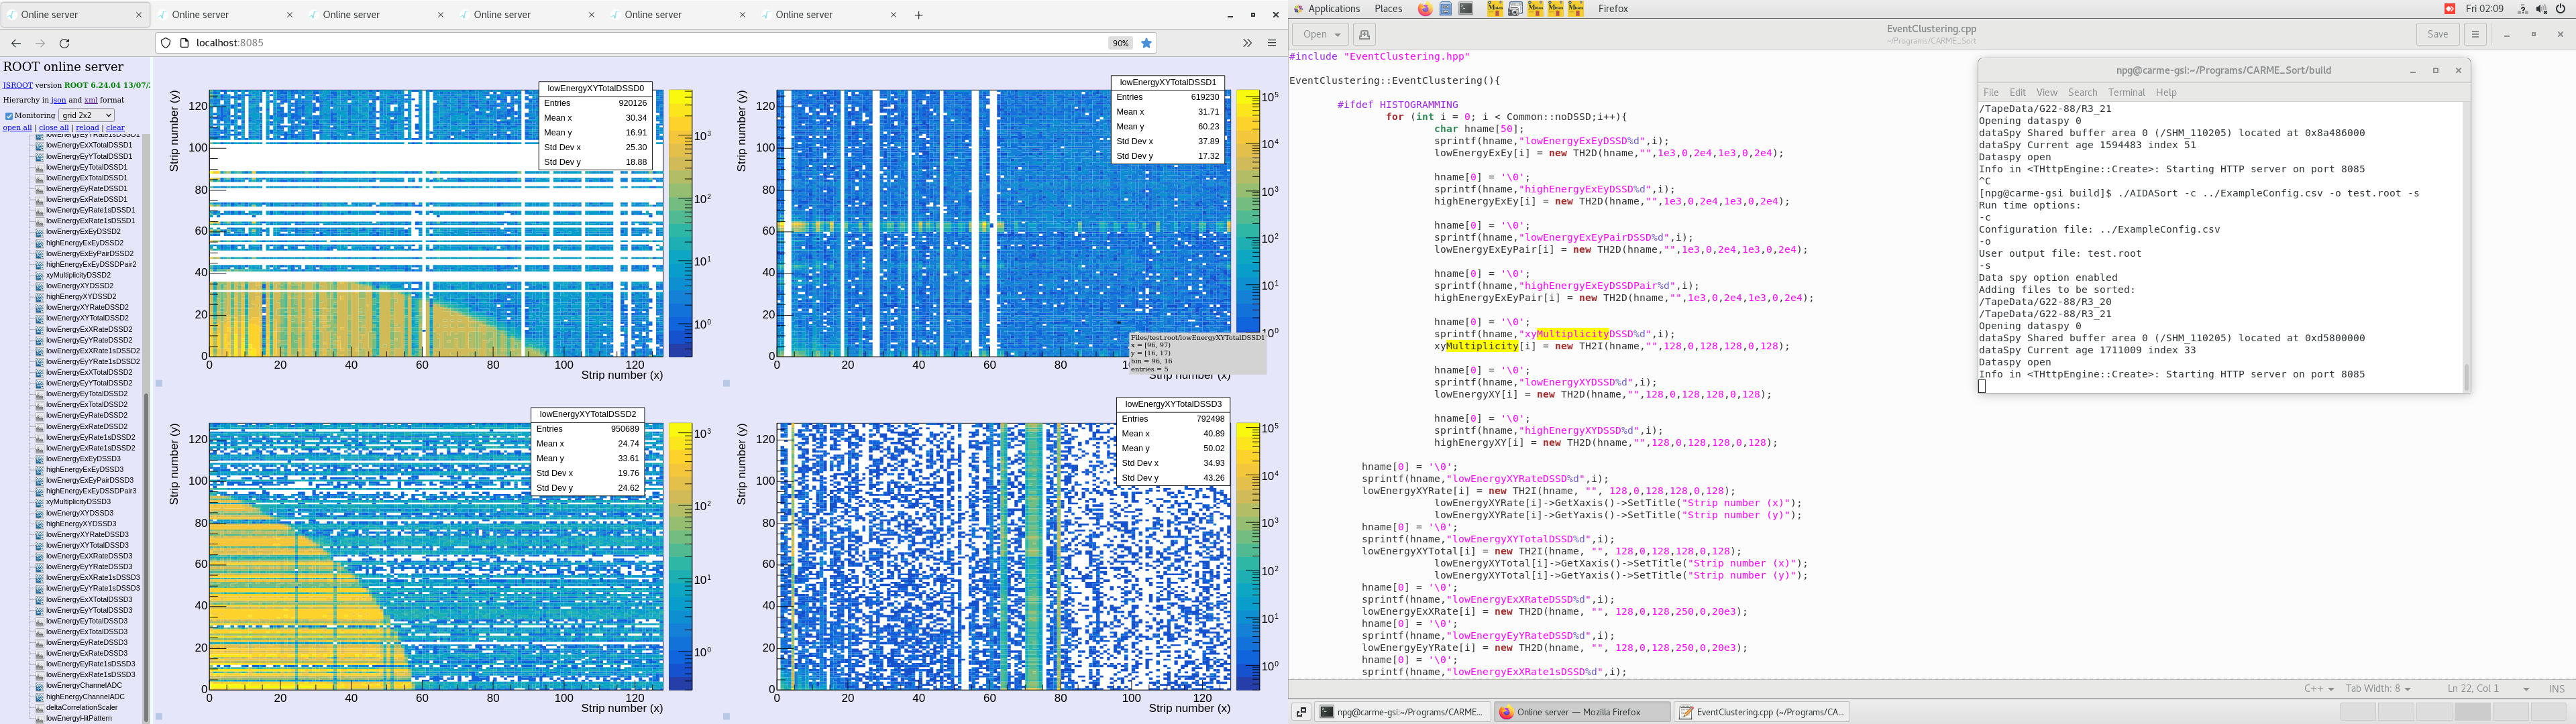Click the reload link in the sidebar
2576x724 pixels.
point(87,127)
